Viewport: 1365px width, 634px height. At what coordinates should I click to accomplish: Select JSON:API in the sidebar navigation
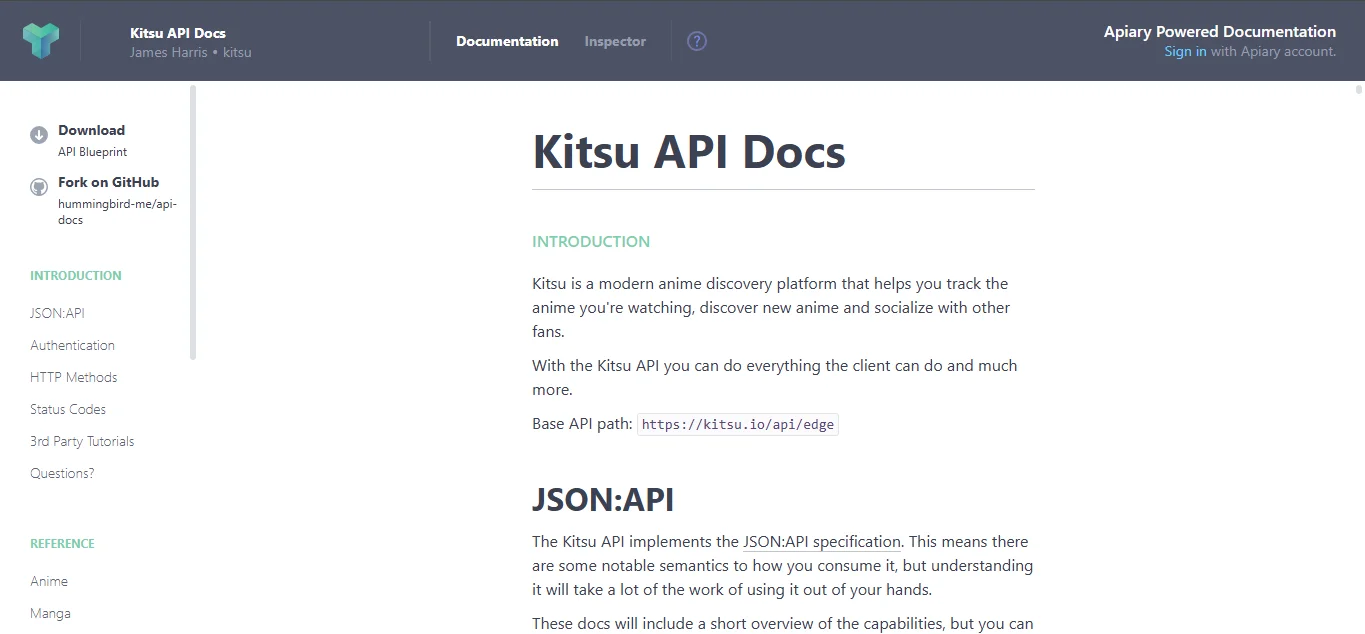[x=57, y=313]
